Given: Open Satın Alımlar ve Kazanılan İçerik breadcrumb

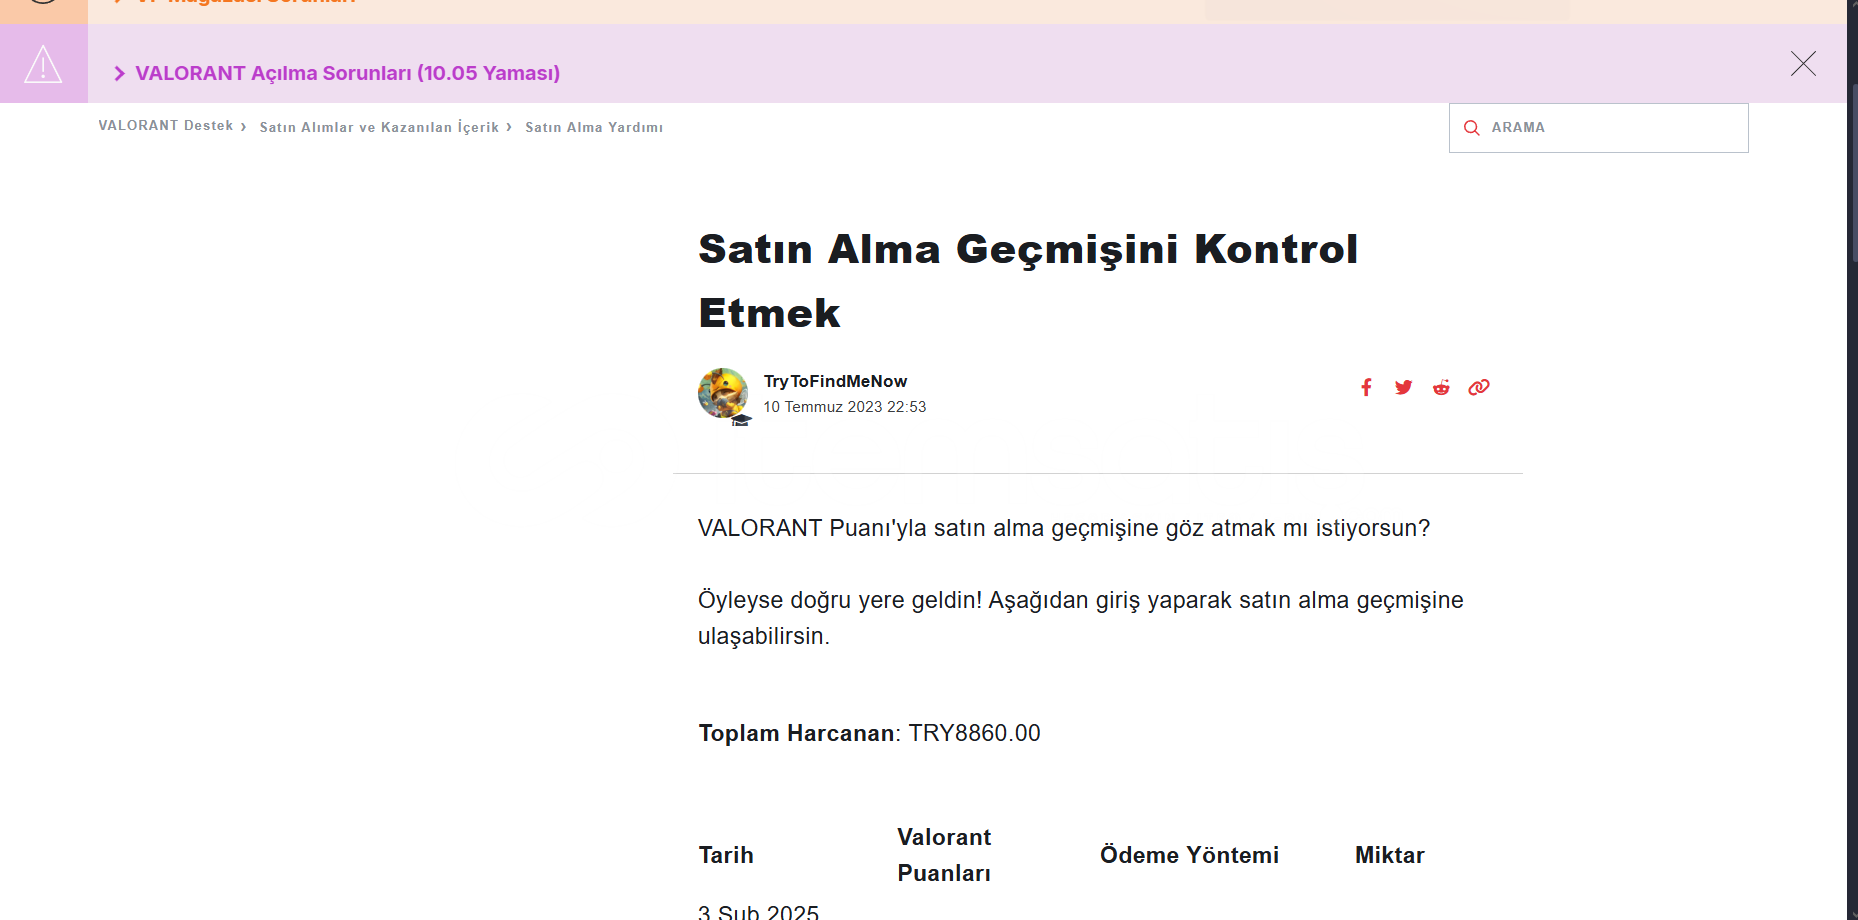Looking at the screenshot, I should pos(379,127).
